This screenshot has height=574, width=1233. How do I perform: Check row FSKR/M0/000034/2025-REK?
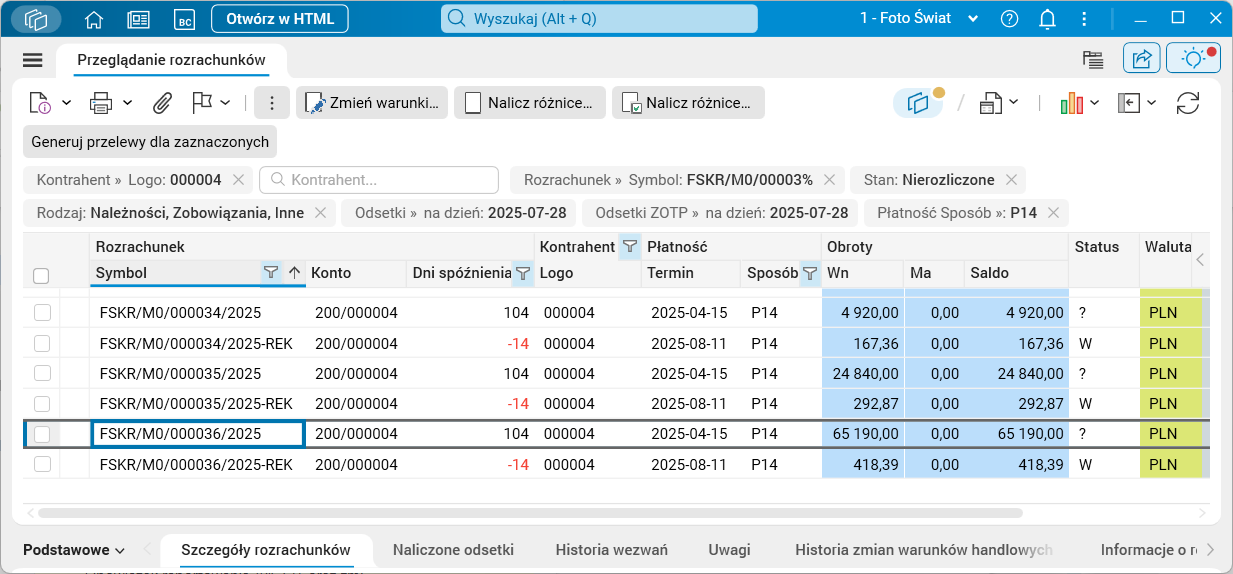pyautogui.click(x=41, y=343)
